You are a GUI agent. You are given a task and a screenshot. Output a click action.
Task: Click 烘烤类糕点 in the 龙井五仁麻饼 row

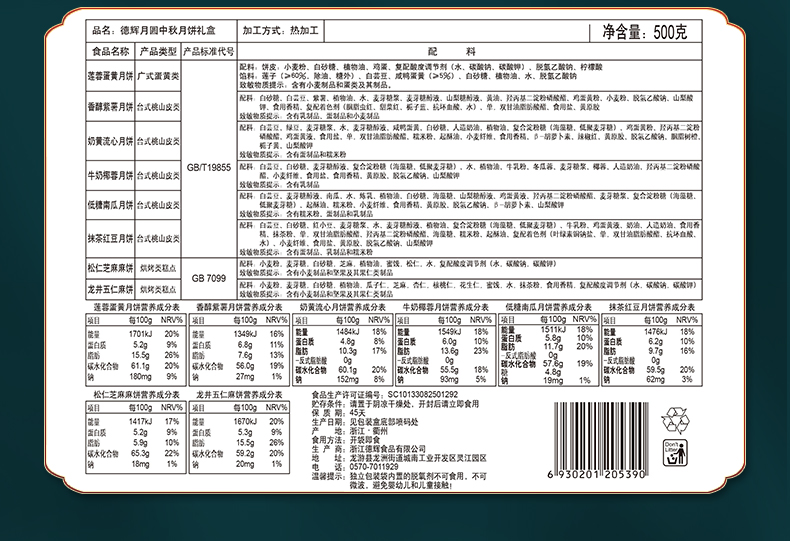(x=158, y=289)
